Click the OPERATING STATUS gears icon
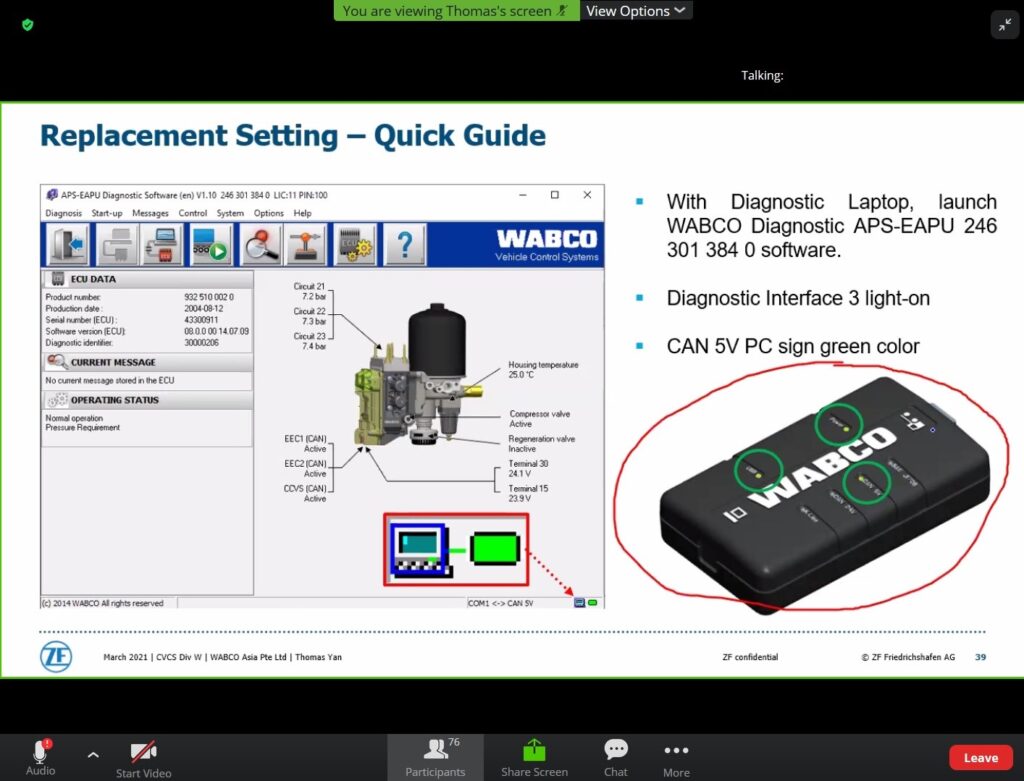The width and height of the screenshot is (1024, 781). 57,400
